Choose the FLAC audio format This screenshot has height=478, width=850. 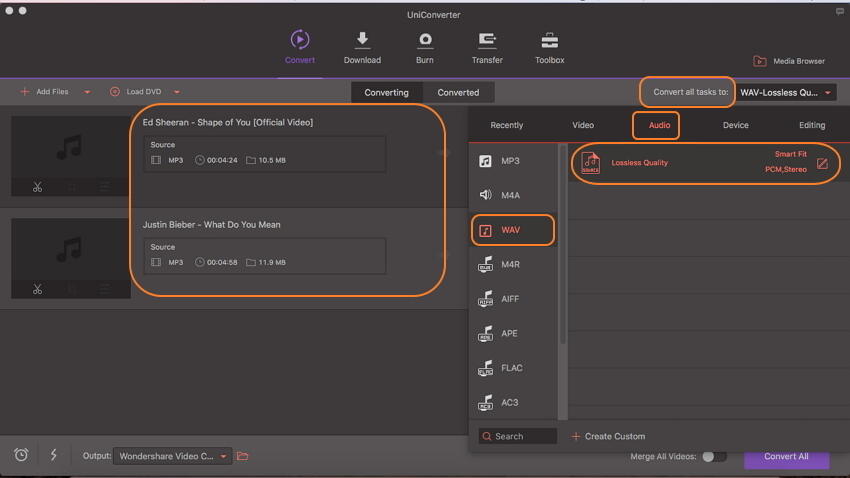[x=513, y=369]
